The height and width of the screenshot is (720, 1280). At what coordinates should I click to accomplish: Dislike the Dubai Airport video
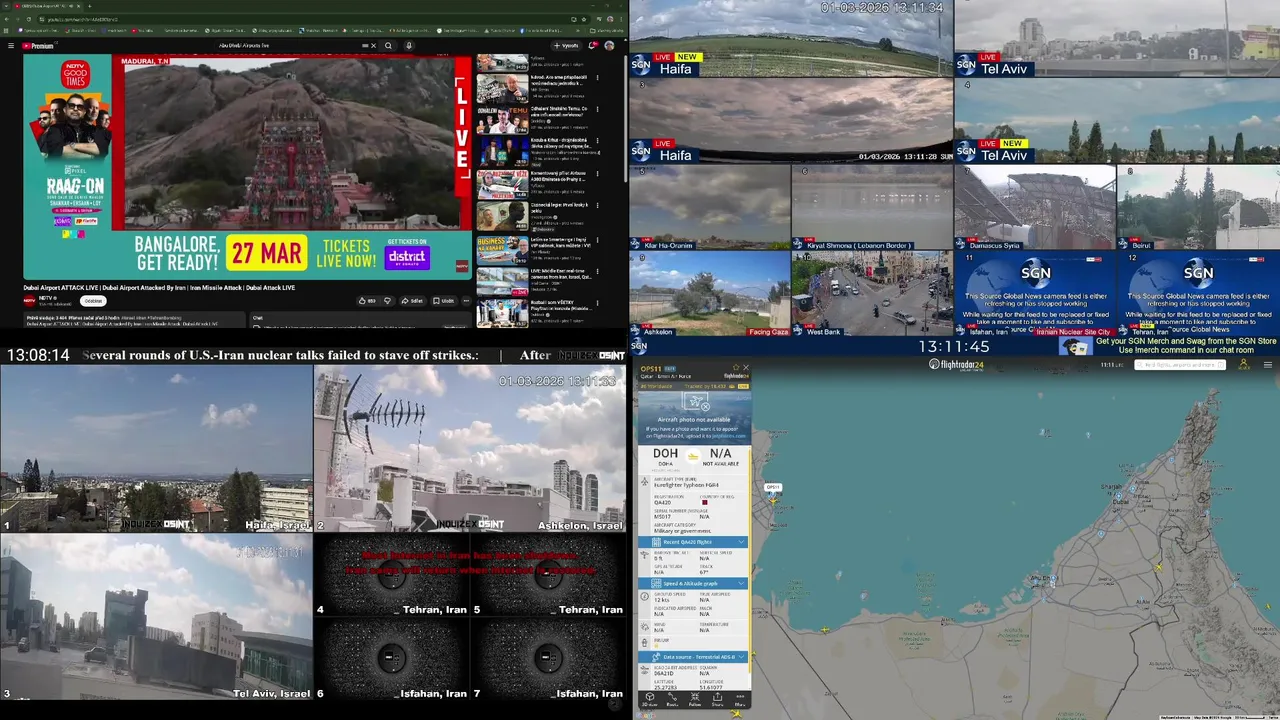click(388, 301)
